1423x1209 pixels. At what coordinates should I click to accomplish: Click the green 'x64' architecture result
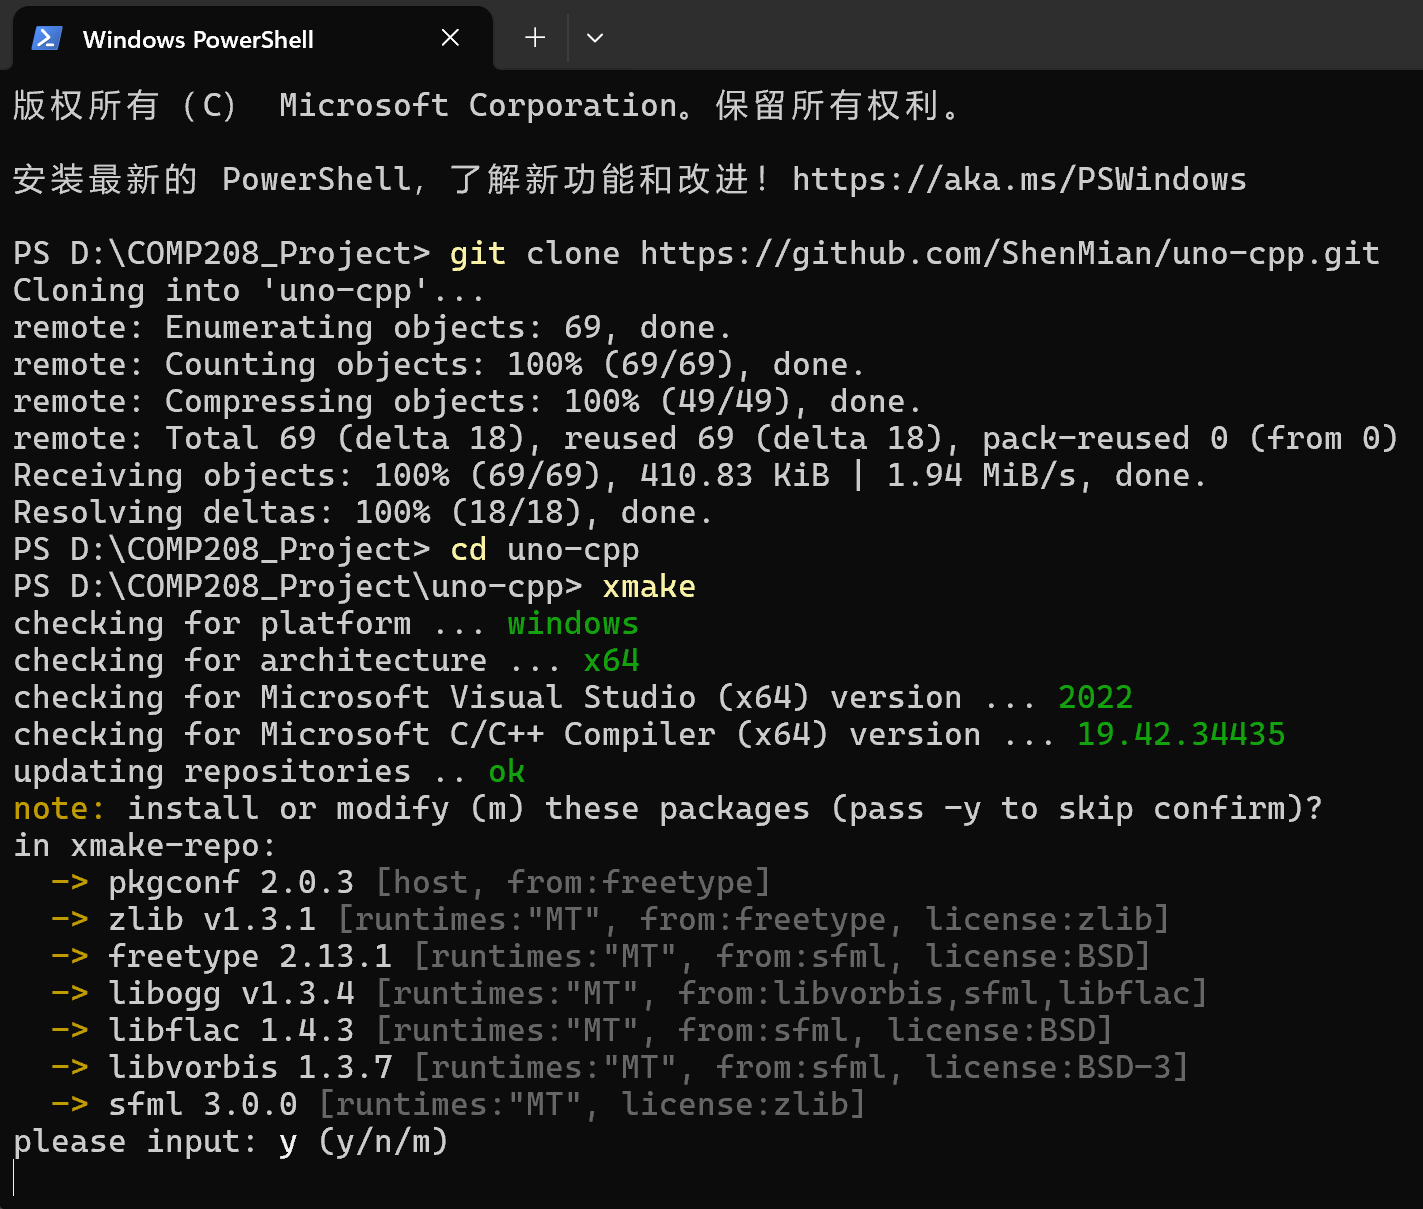point(611,660)
